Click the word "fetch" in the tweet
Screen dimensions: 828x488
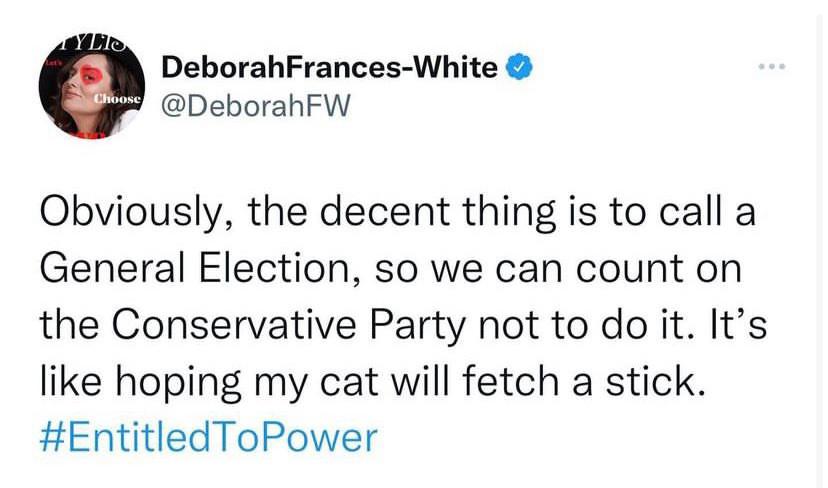(x=528, y=382)
